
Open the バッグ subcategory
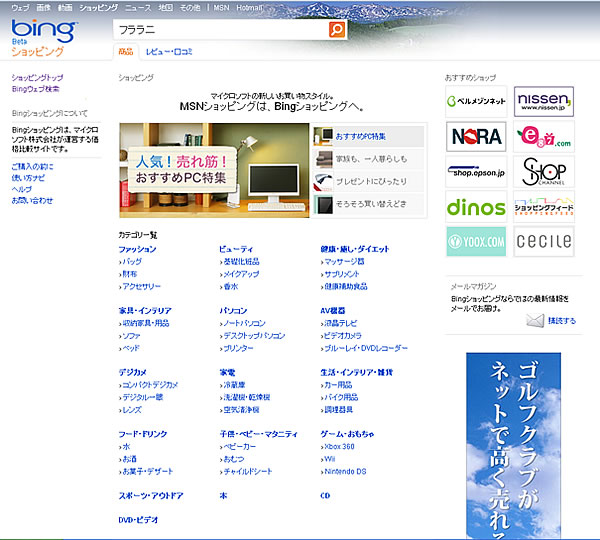pyautogui.click(x=132, y=261)
